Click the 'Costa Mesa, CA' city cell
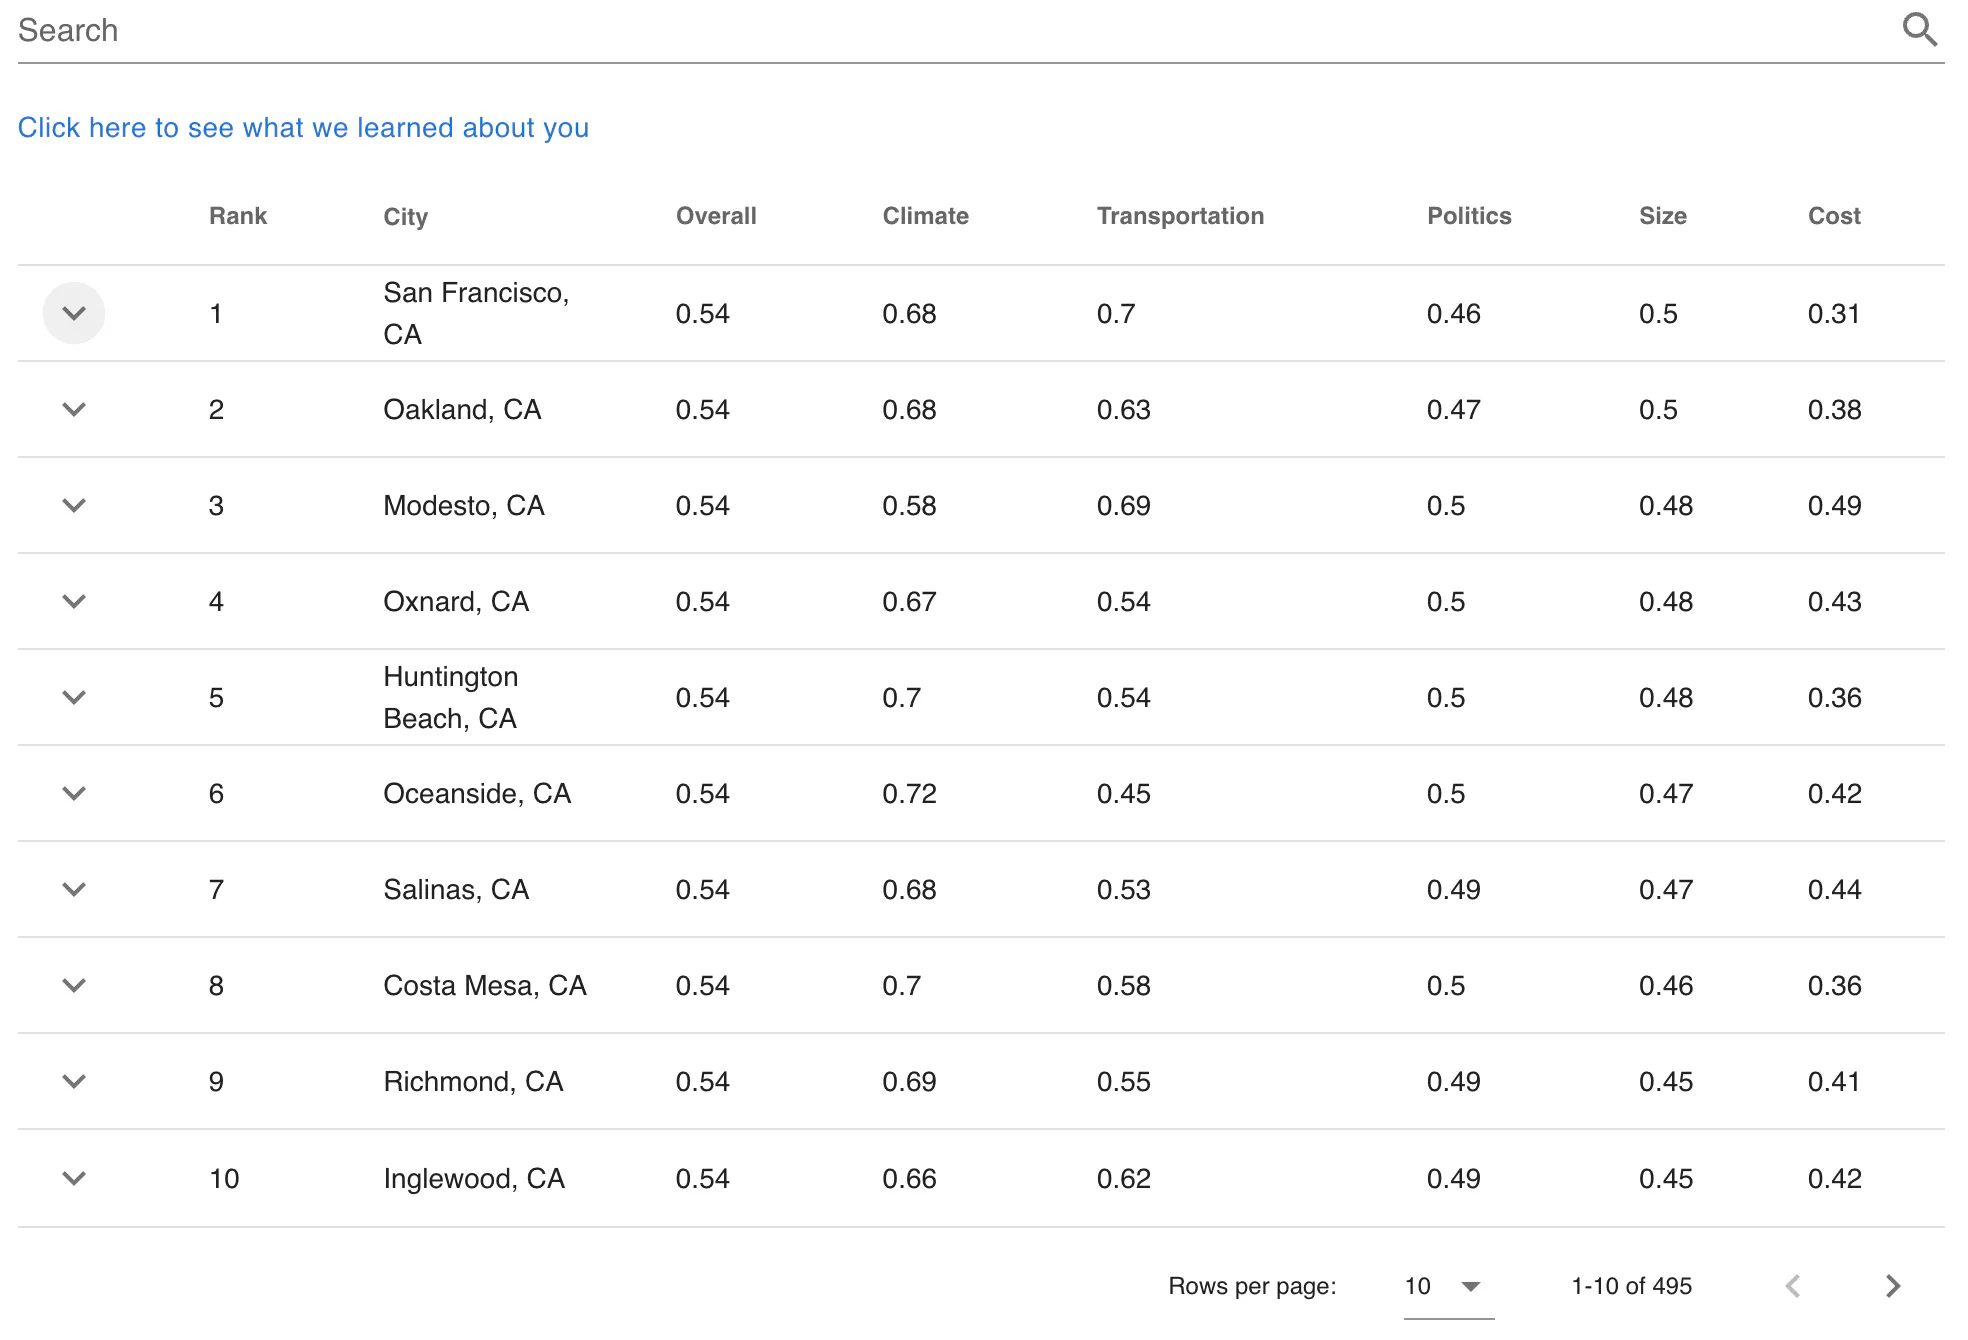 (485, 985)
